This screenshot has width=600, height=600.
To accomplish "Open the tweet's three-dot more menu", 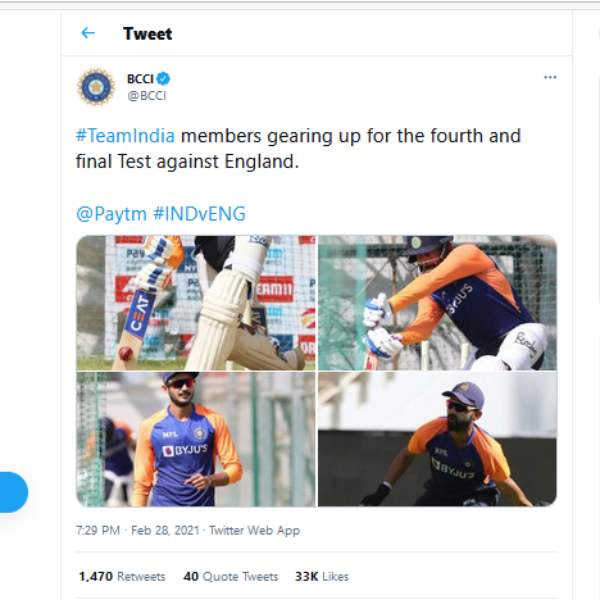I will coord(550,78).
